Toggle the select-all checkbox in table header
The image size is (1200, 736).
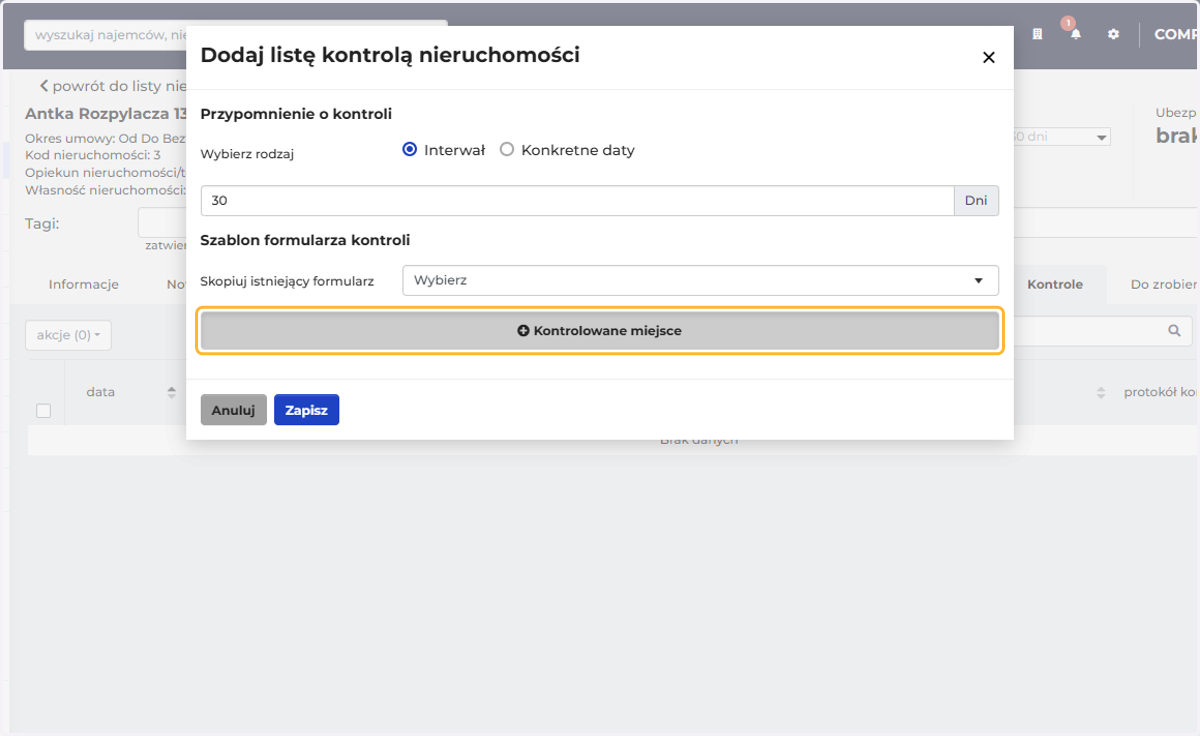43,410
